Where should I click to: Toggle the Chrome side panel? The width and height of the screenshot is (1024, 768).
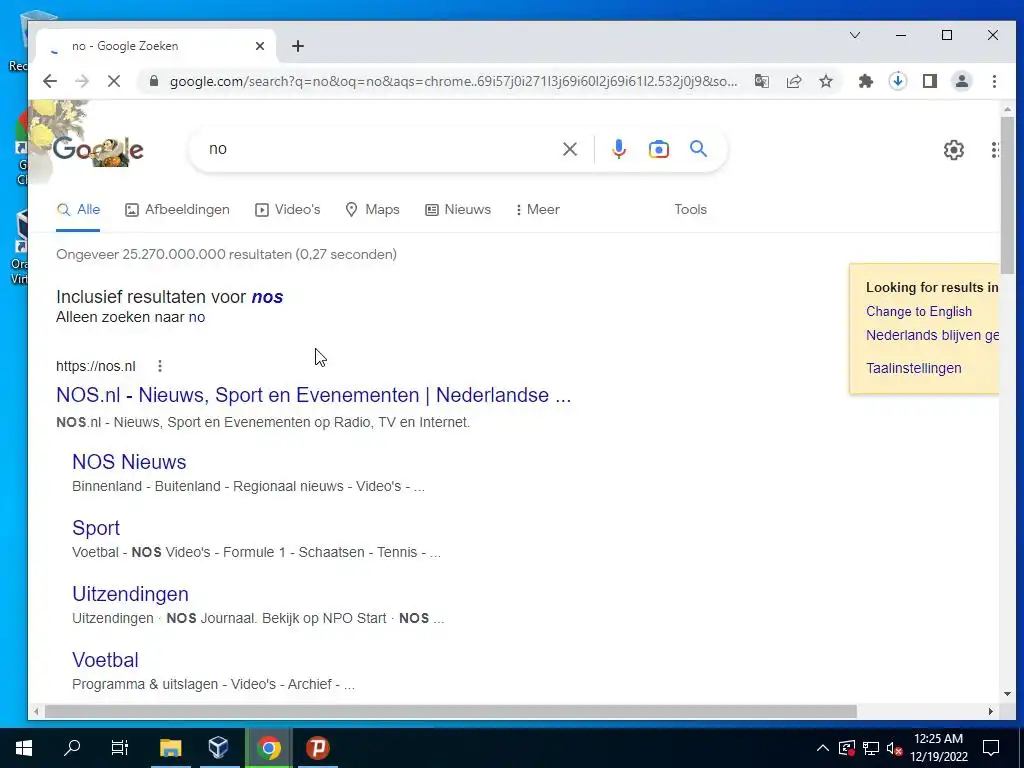(930, 81)
